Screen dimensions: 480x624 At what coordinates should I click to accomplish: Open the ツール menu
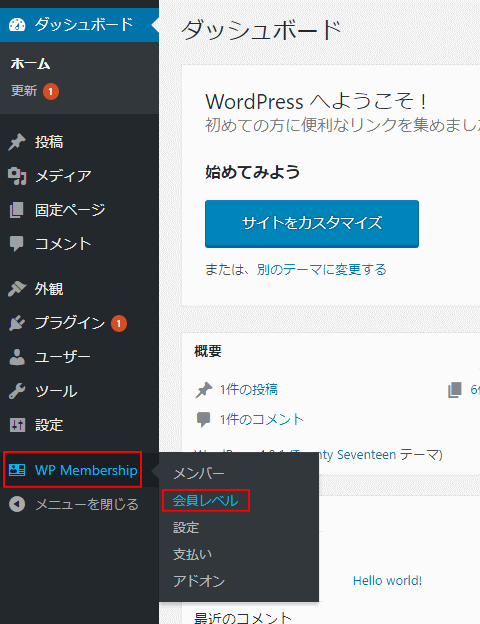coord(79,391)
